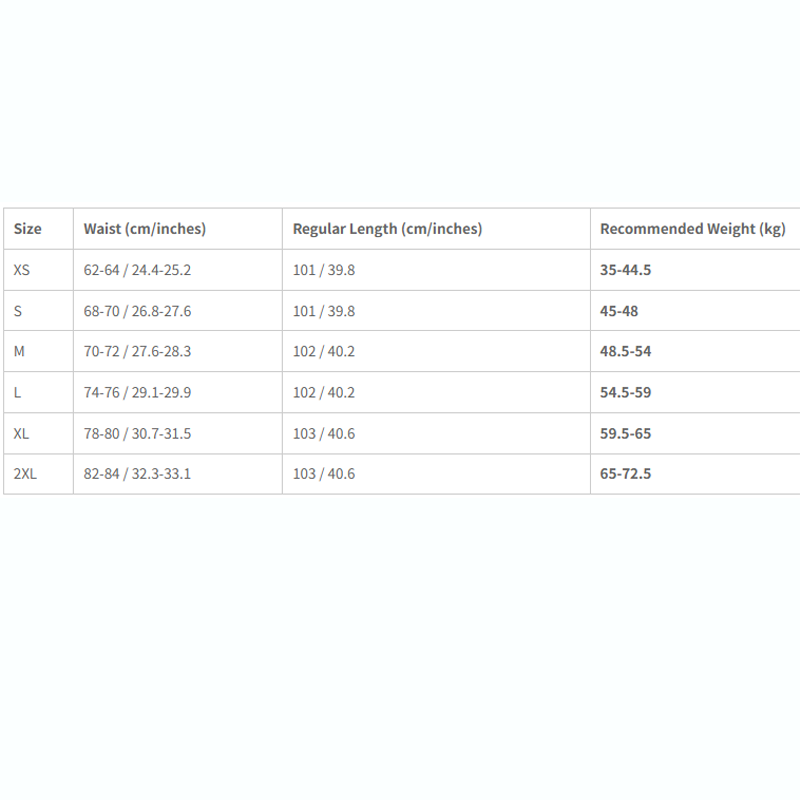800x800 pixels.
Task: Click the Regular Length (cm/inches) header
Action: 387,229
